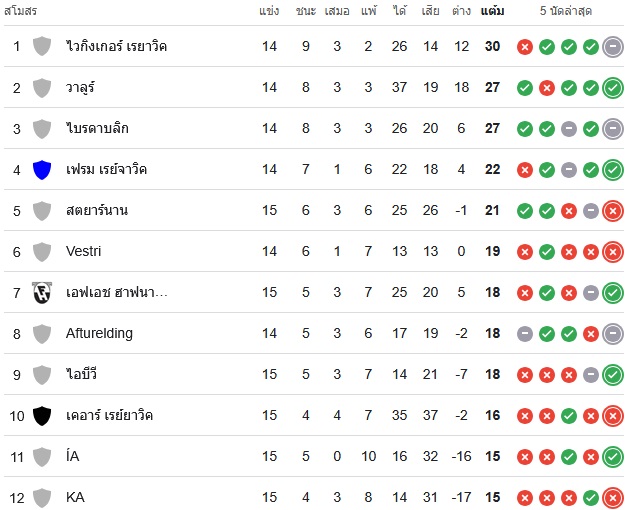Open the Afturelding team link
Image resolution: width=629 pixels, height=510 pixels.
tap(99, 333)
